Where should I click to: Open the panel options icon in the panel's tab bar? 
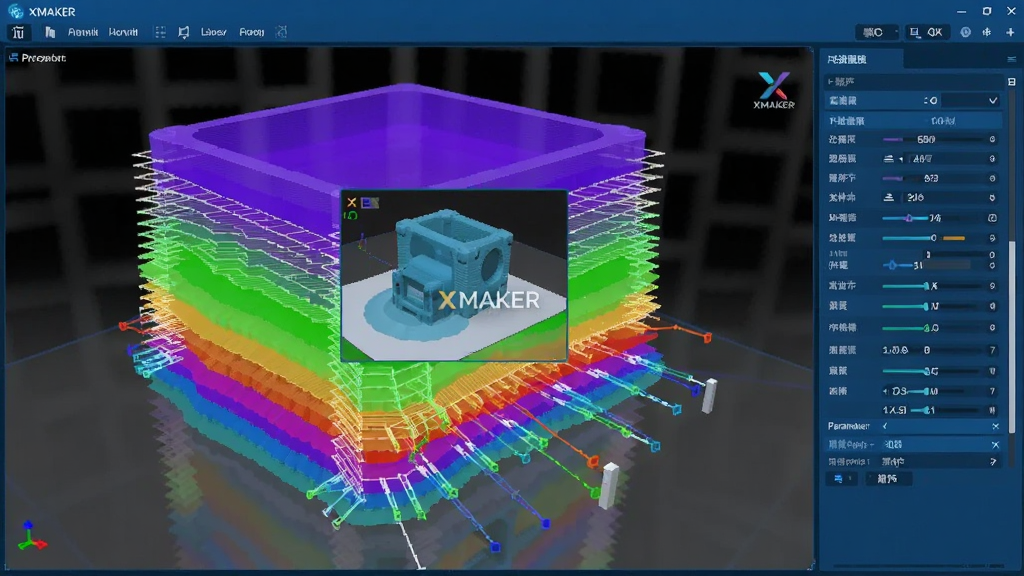coord(1012,59)
